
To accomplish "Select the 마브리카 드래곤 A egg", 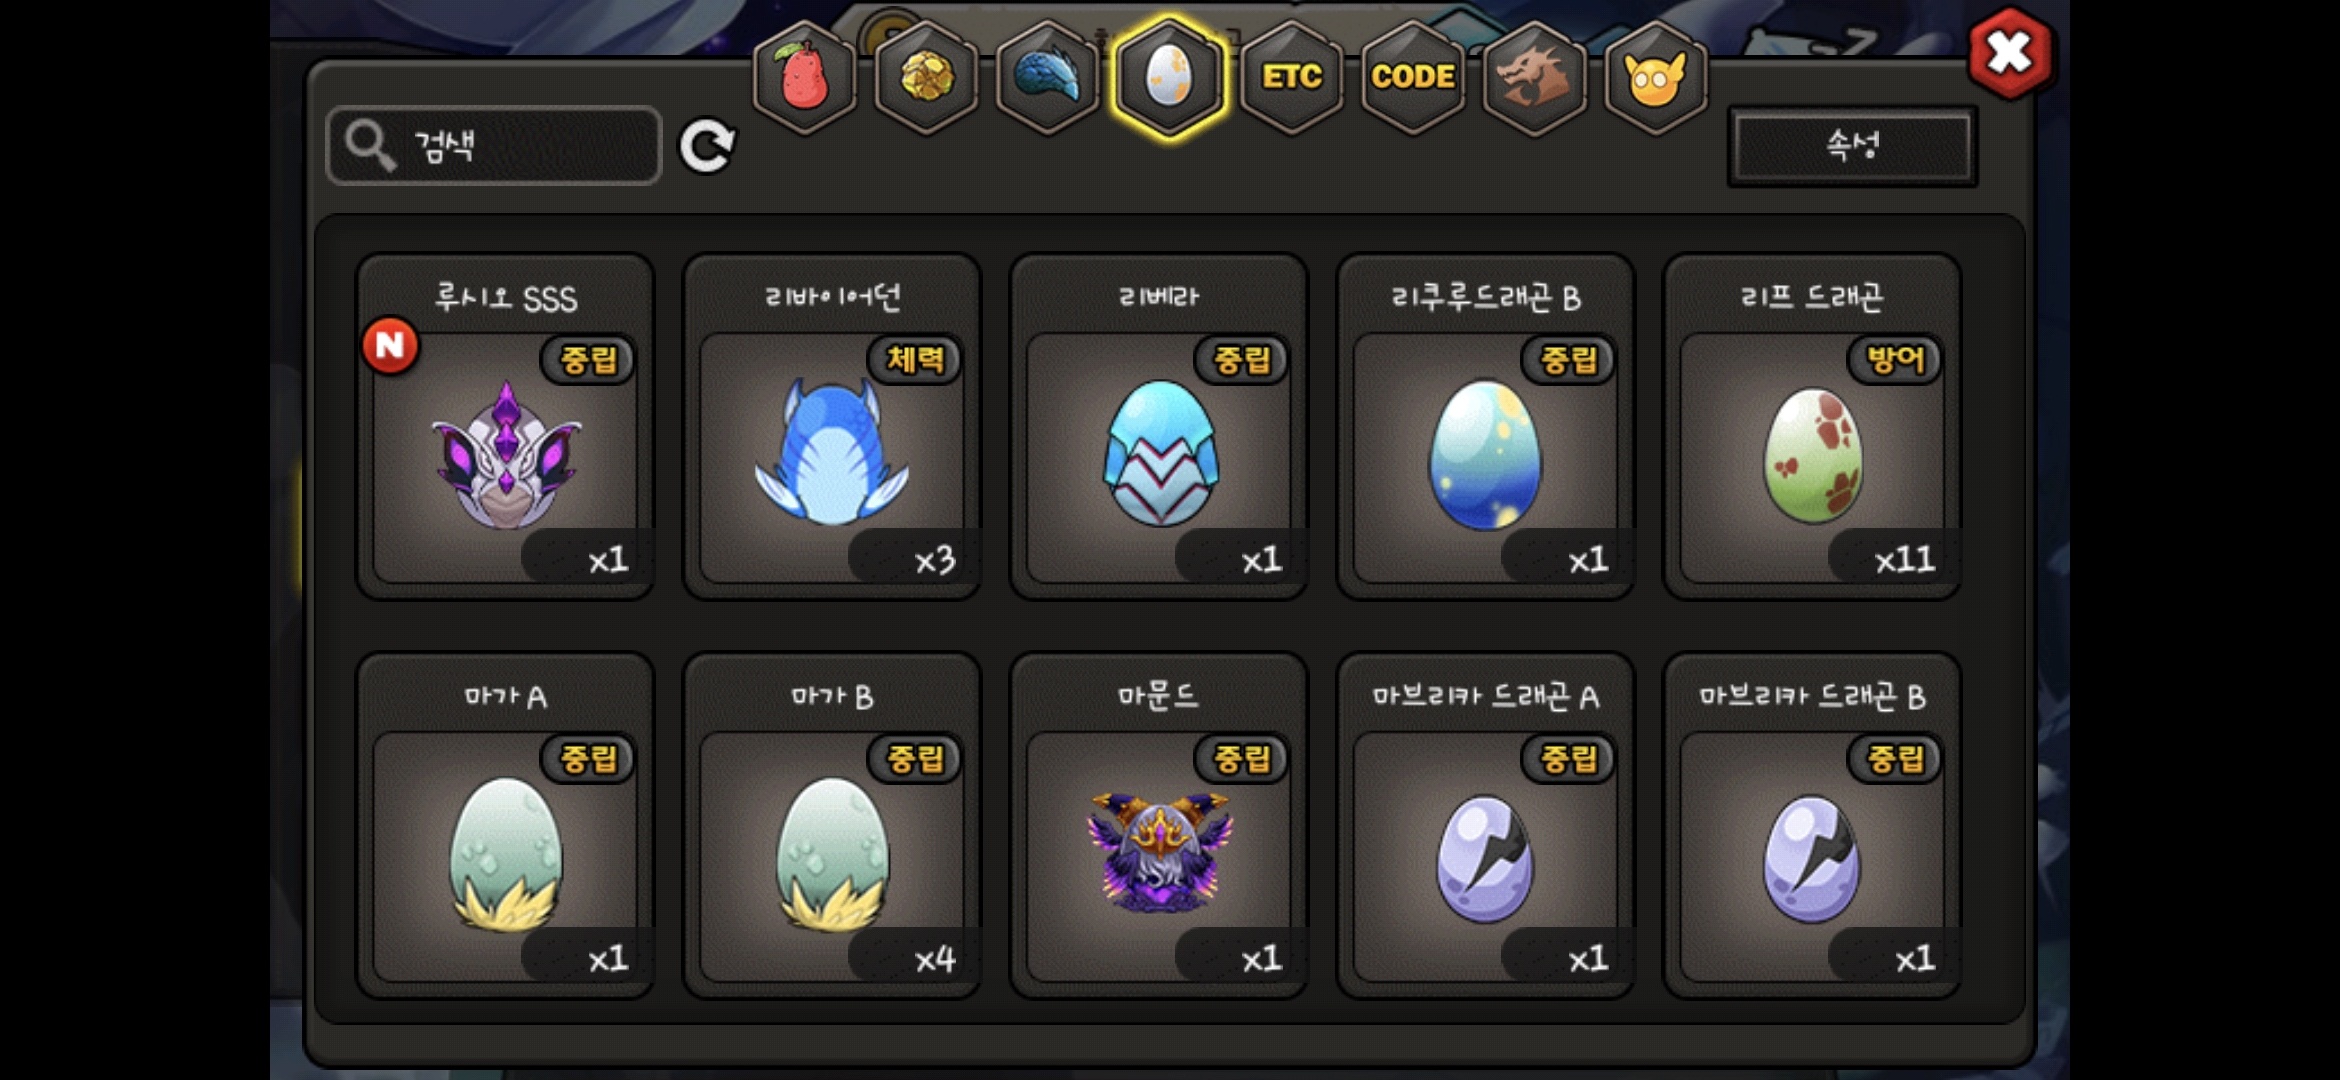I will point(1486,826).
